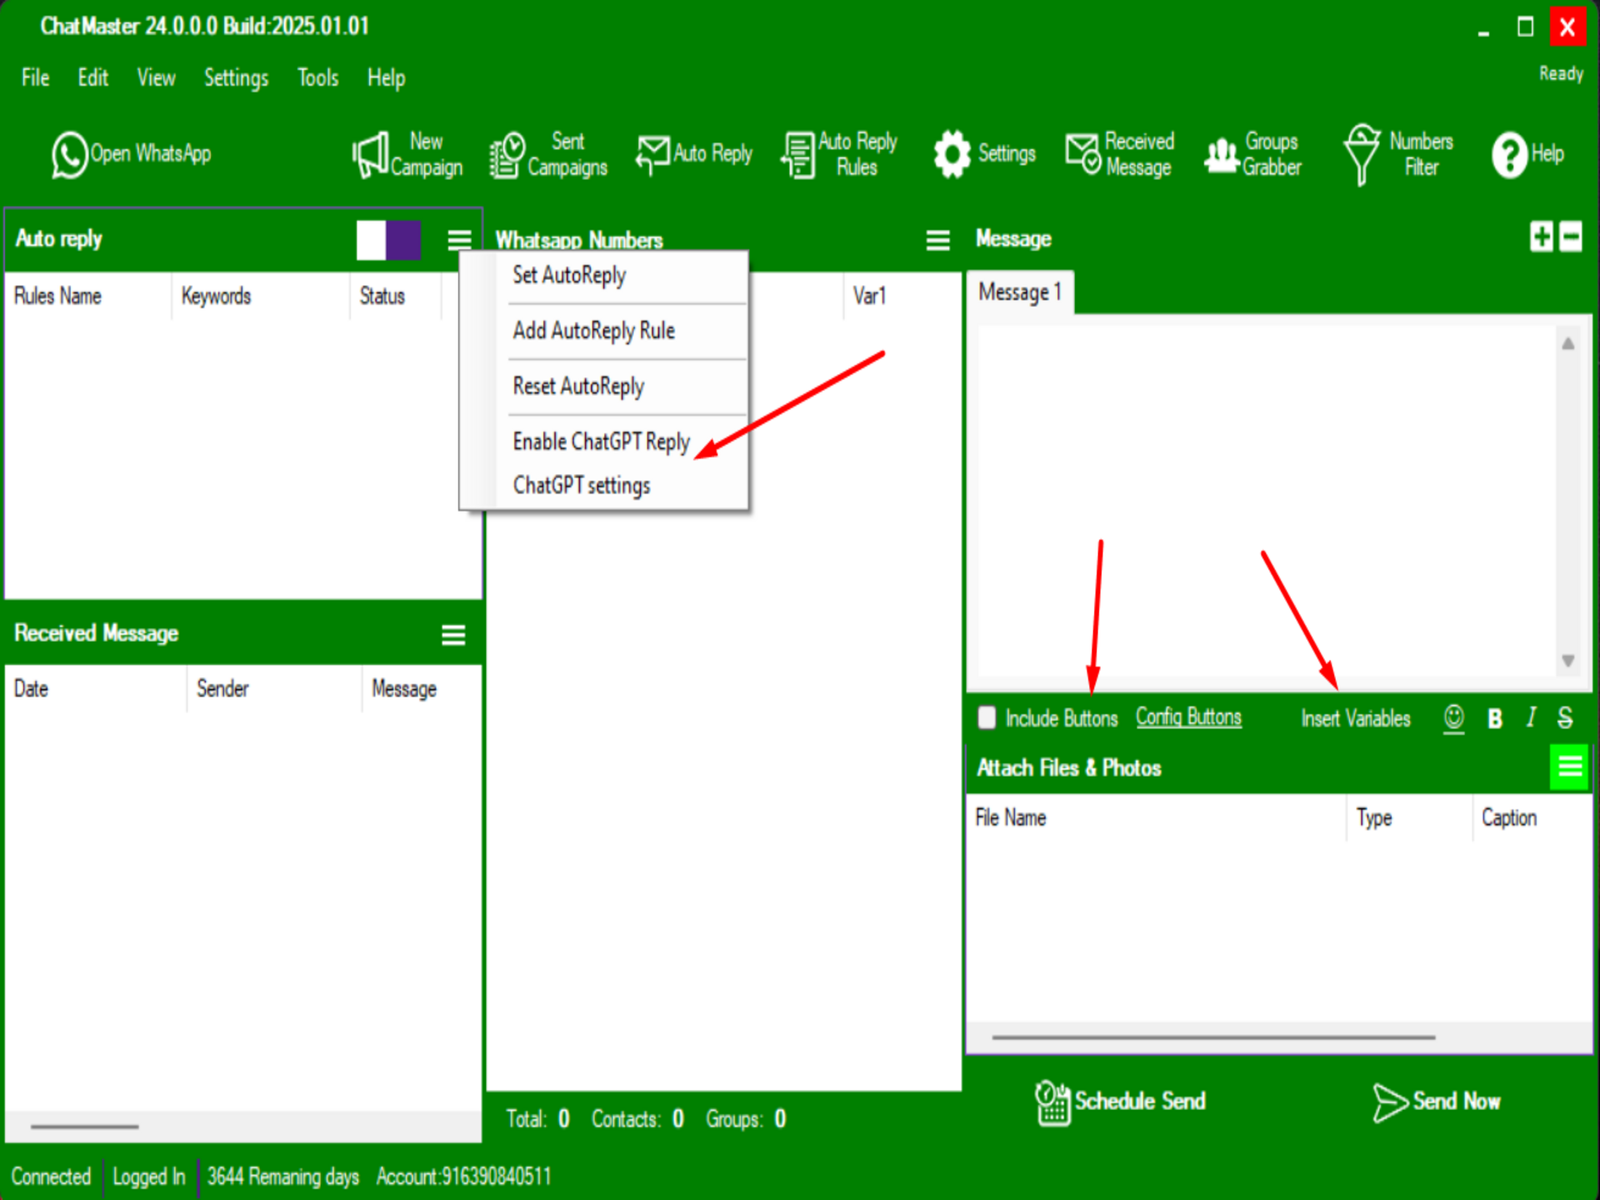The height and width of the screenshot is (1200, 1600).
Task: Click Send Now
Action: 1437,1102
